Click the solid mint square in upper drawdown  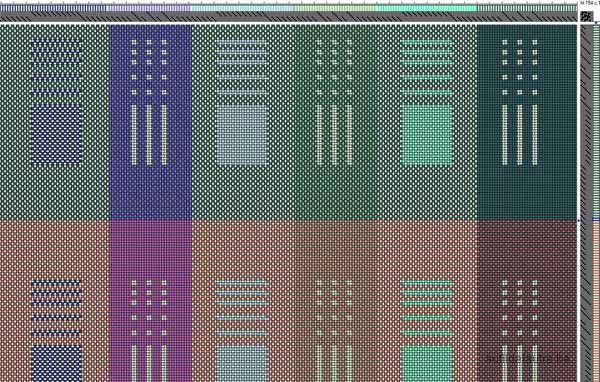[x=427, y=135]
